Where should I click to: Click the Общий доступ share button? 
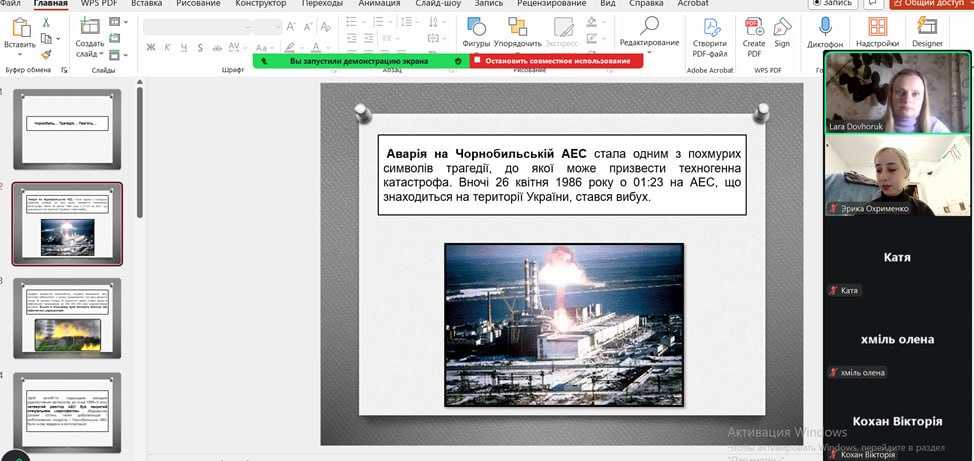(x=930, y=4)
